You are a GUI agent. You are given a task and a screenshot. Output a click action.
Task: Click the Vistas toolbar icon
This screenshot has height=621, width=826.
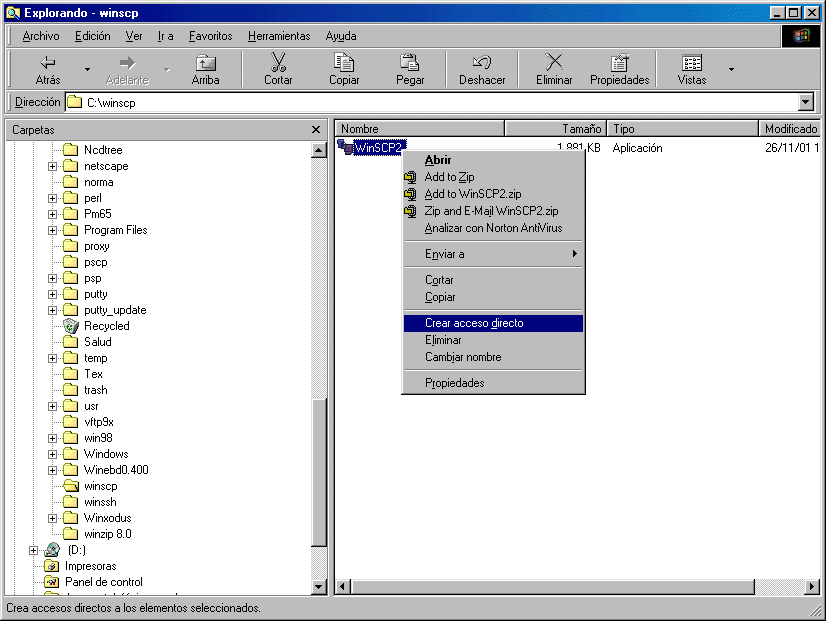coord(692,63)
